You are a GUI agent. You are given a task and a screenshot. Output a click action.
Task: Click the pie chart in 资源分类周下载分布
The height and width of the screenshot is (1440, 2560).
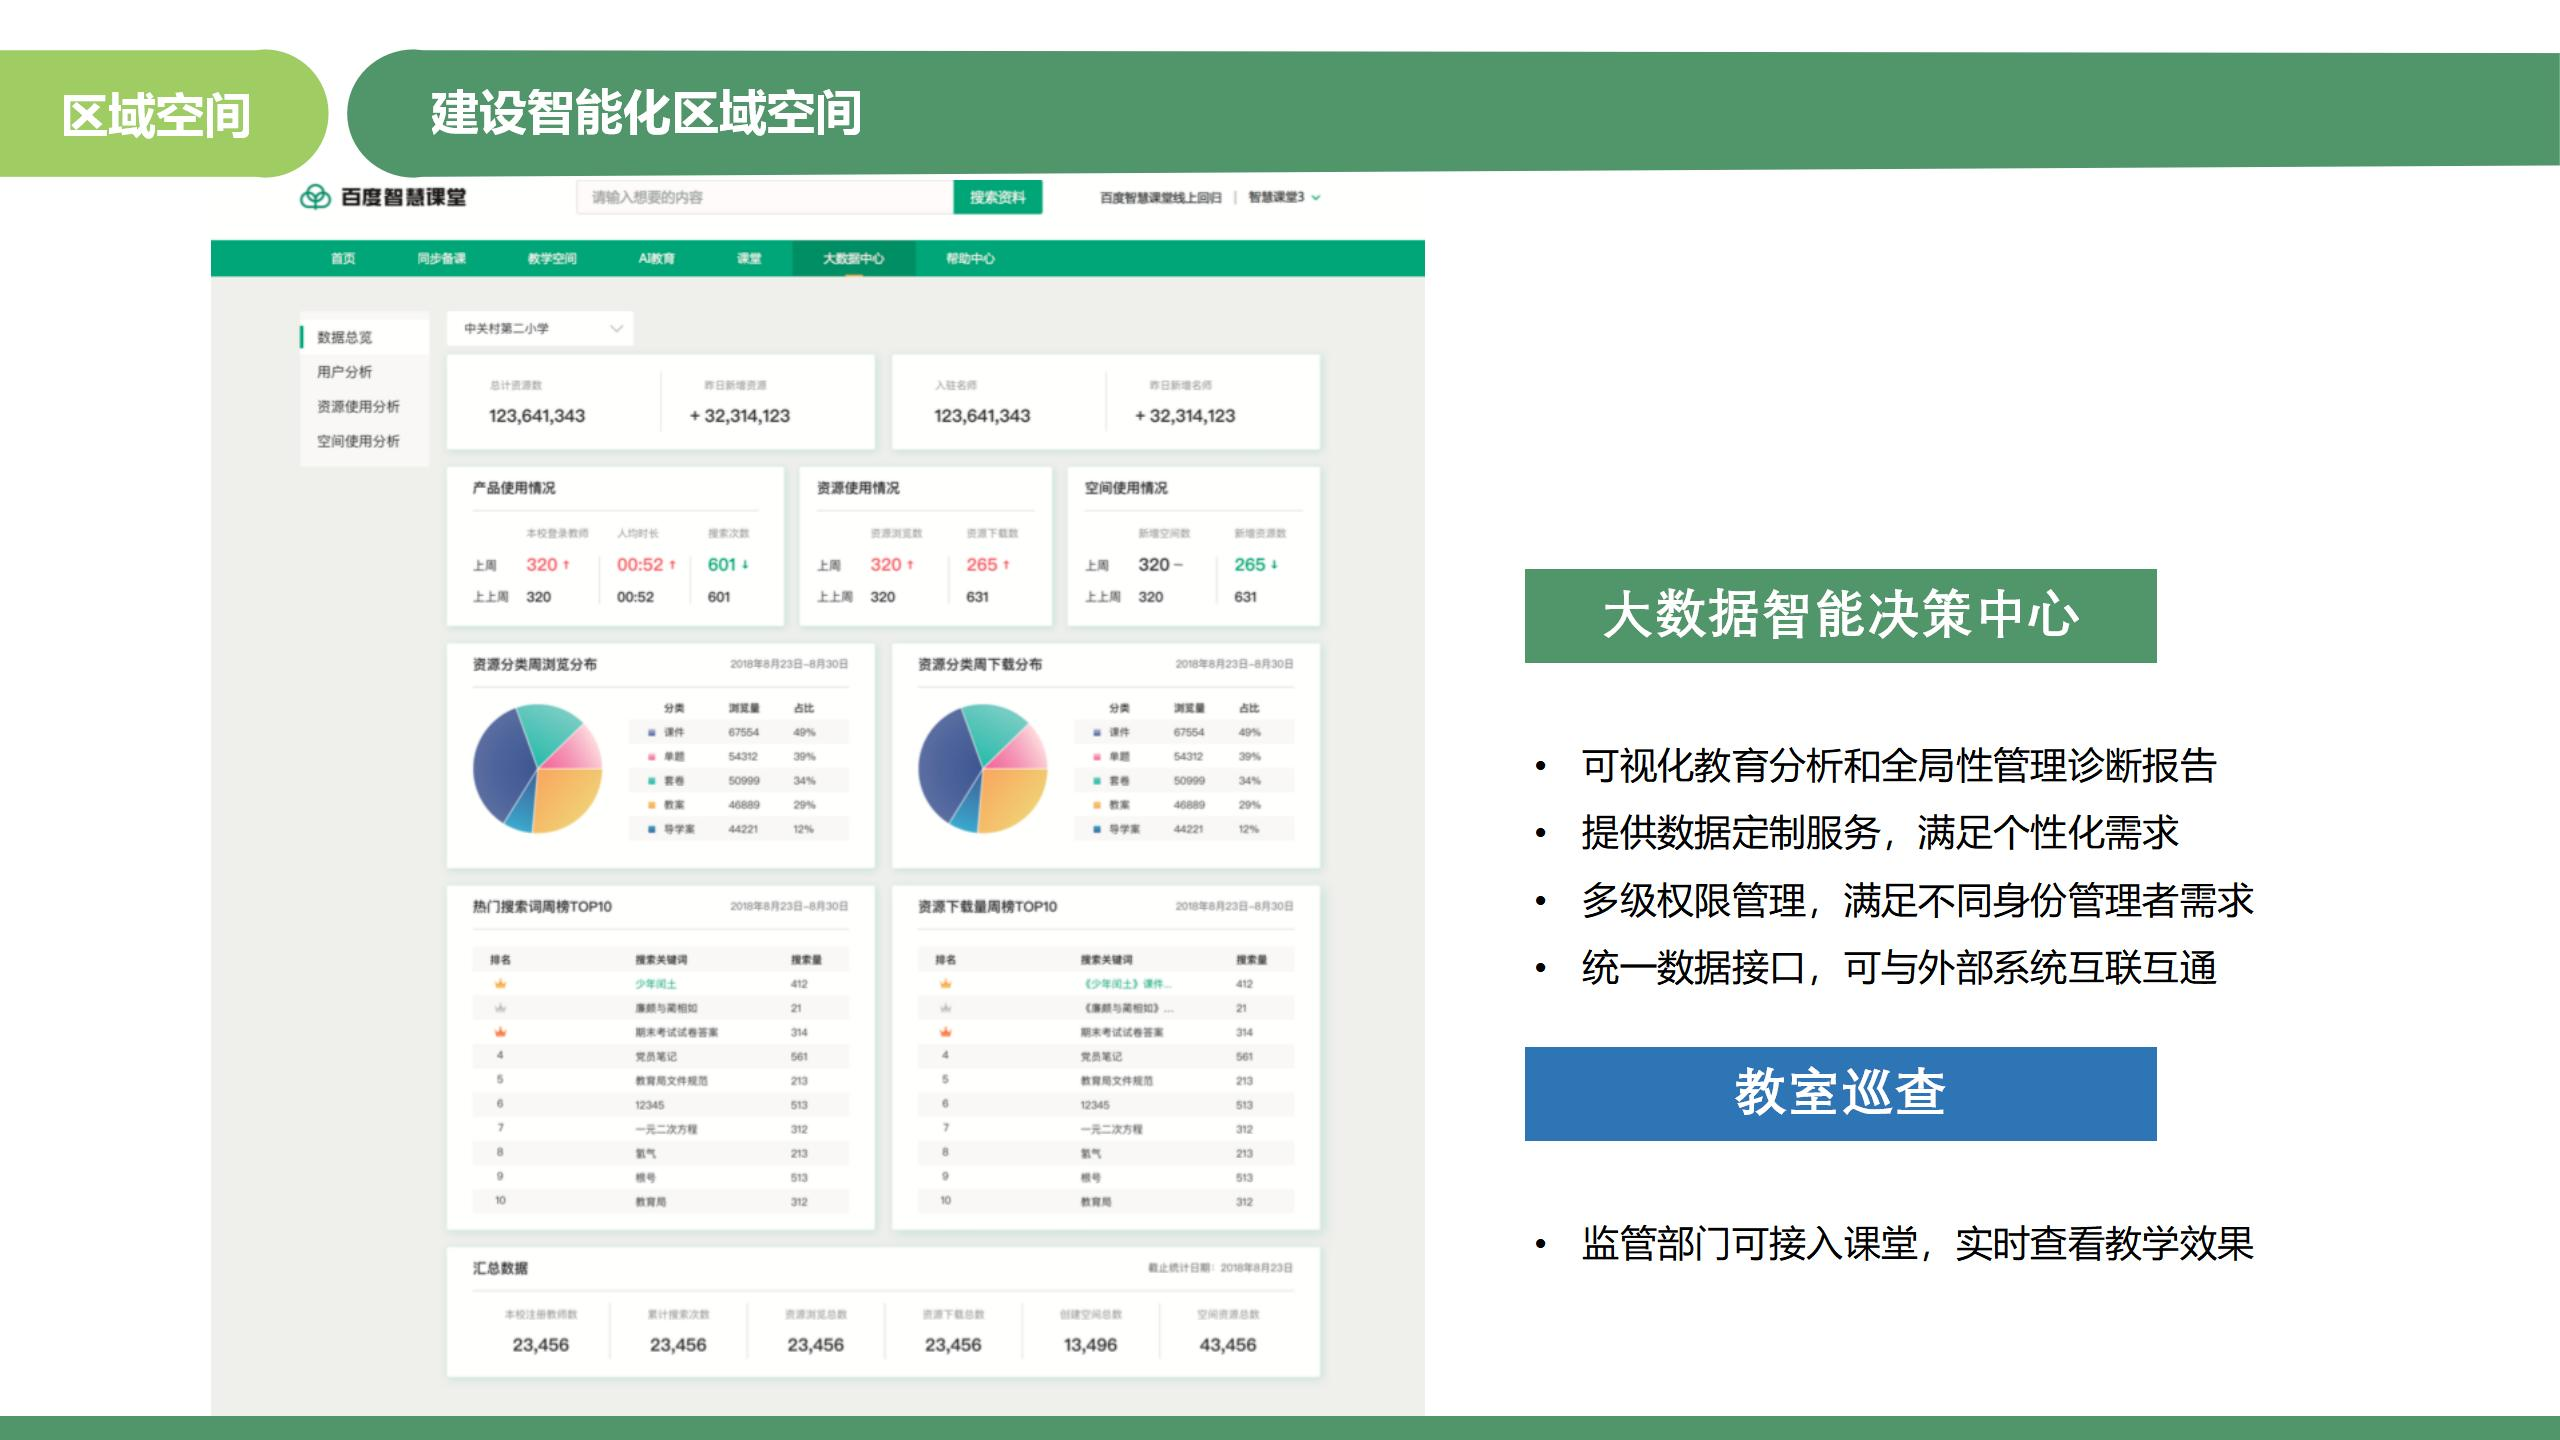coord(982,768)
